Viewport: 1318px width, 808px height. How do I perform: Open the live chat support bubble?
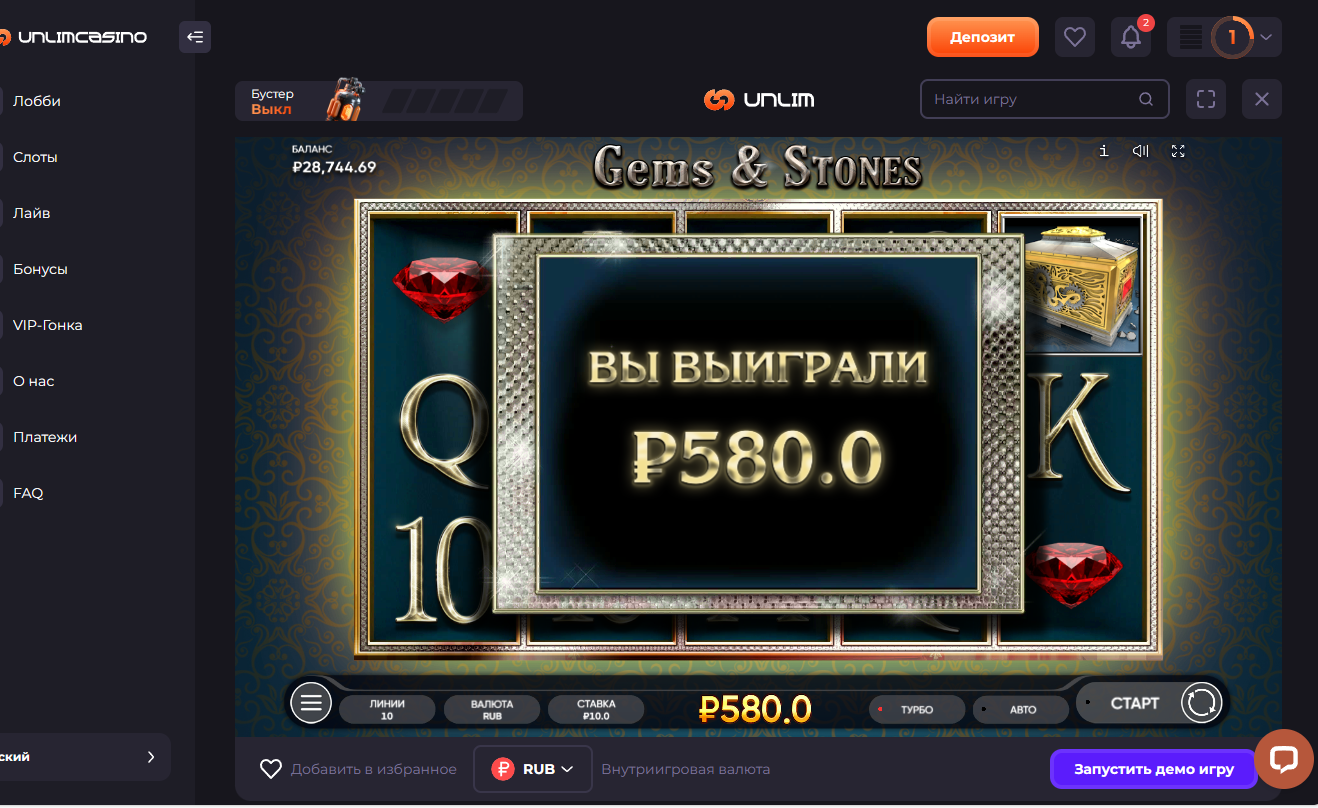(1284, 759)
